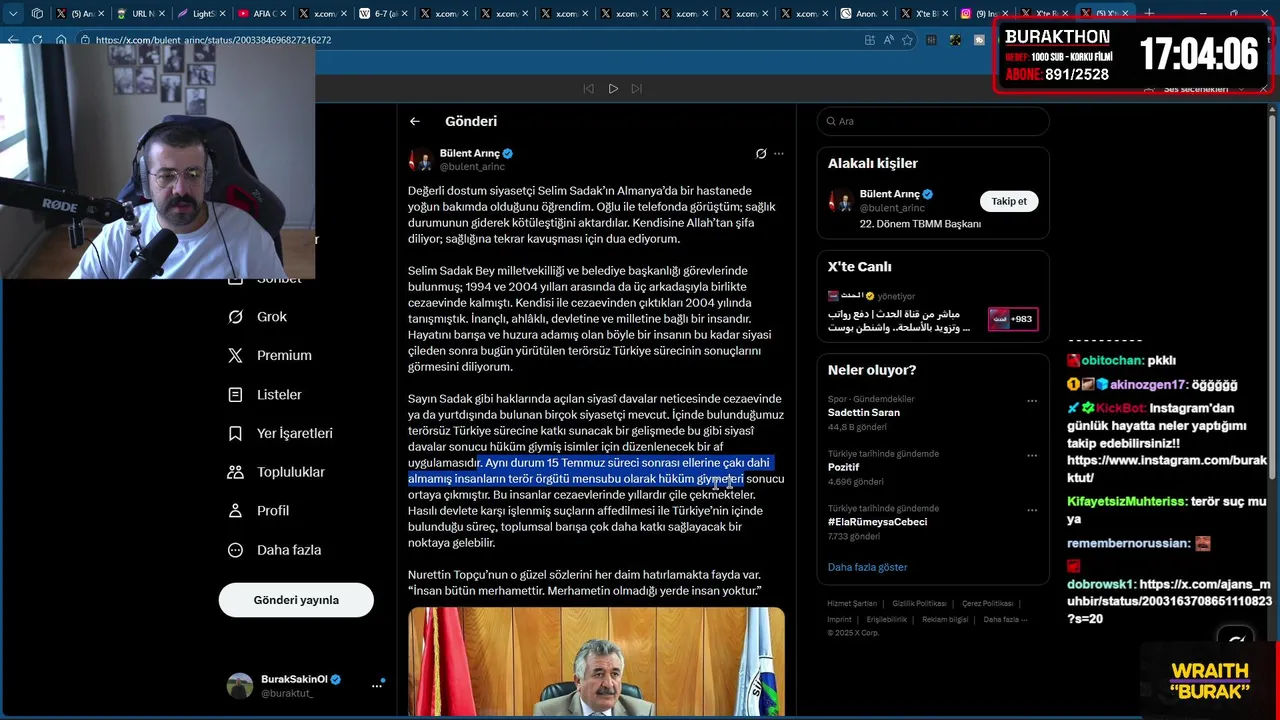Viewport: 1280px width, 720px height.
Task: Open Profil from the sidebar
Action: click(x=258, y=511)
